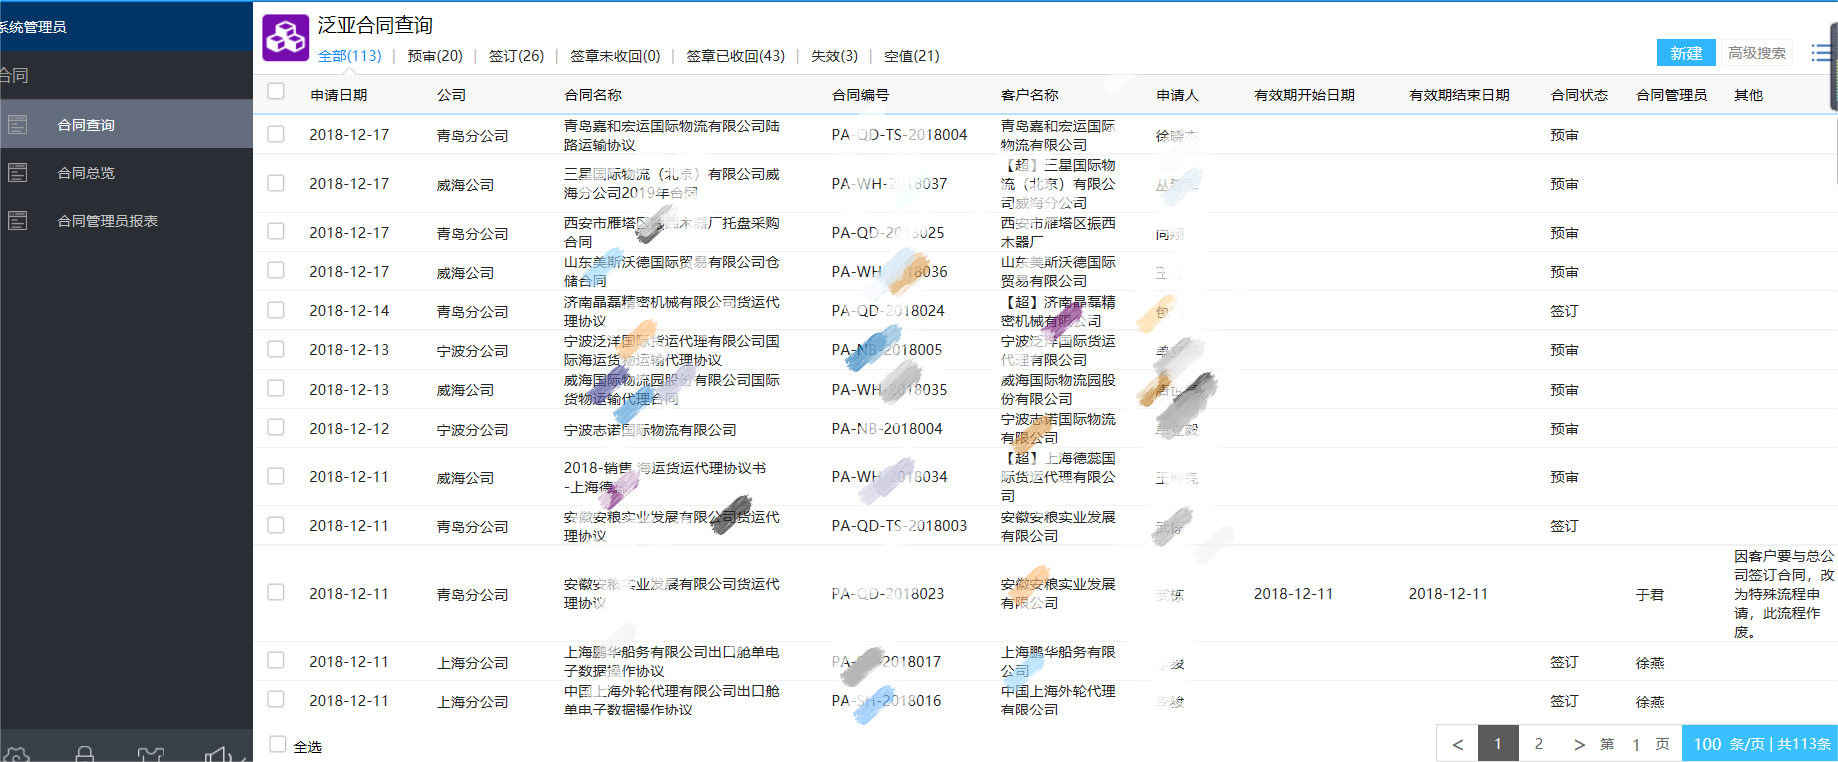This screenshot has height=762, width=1838.
Task: Click the page number input after 第
Action: [1636, 745]
